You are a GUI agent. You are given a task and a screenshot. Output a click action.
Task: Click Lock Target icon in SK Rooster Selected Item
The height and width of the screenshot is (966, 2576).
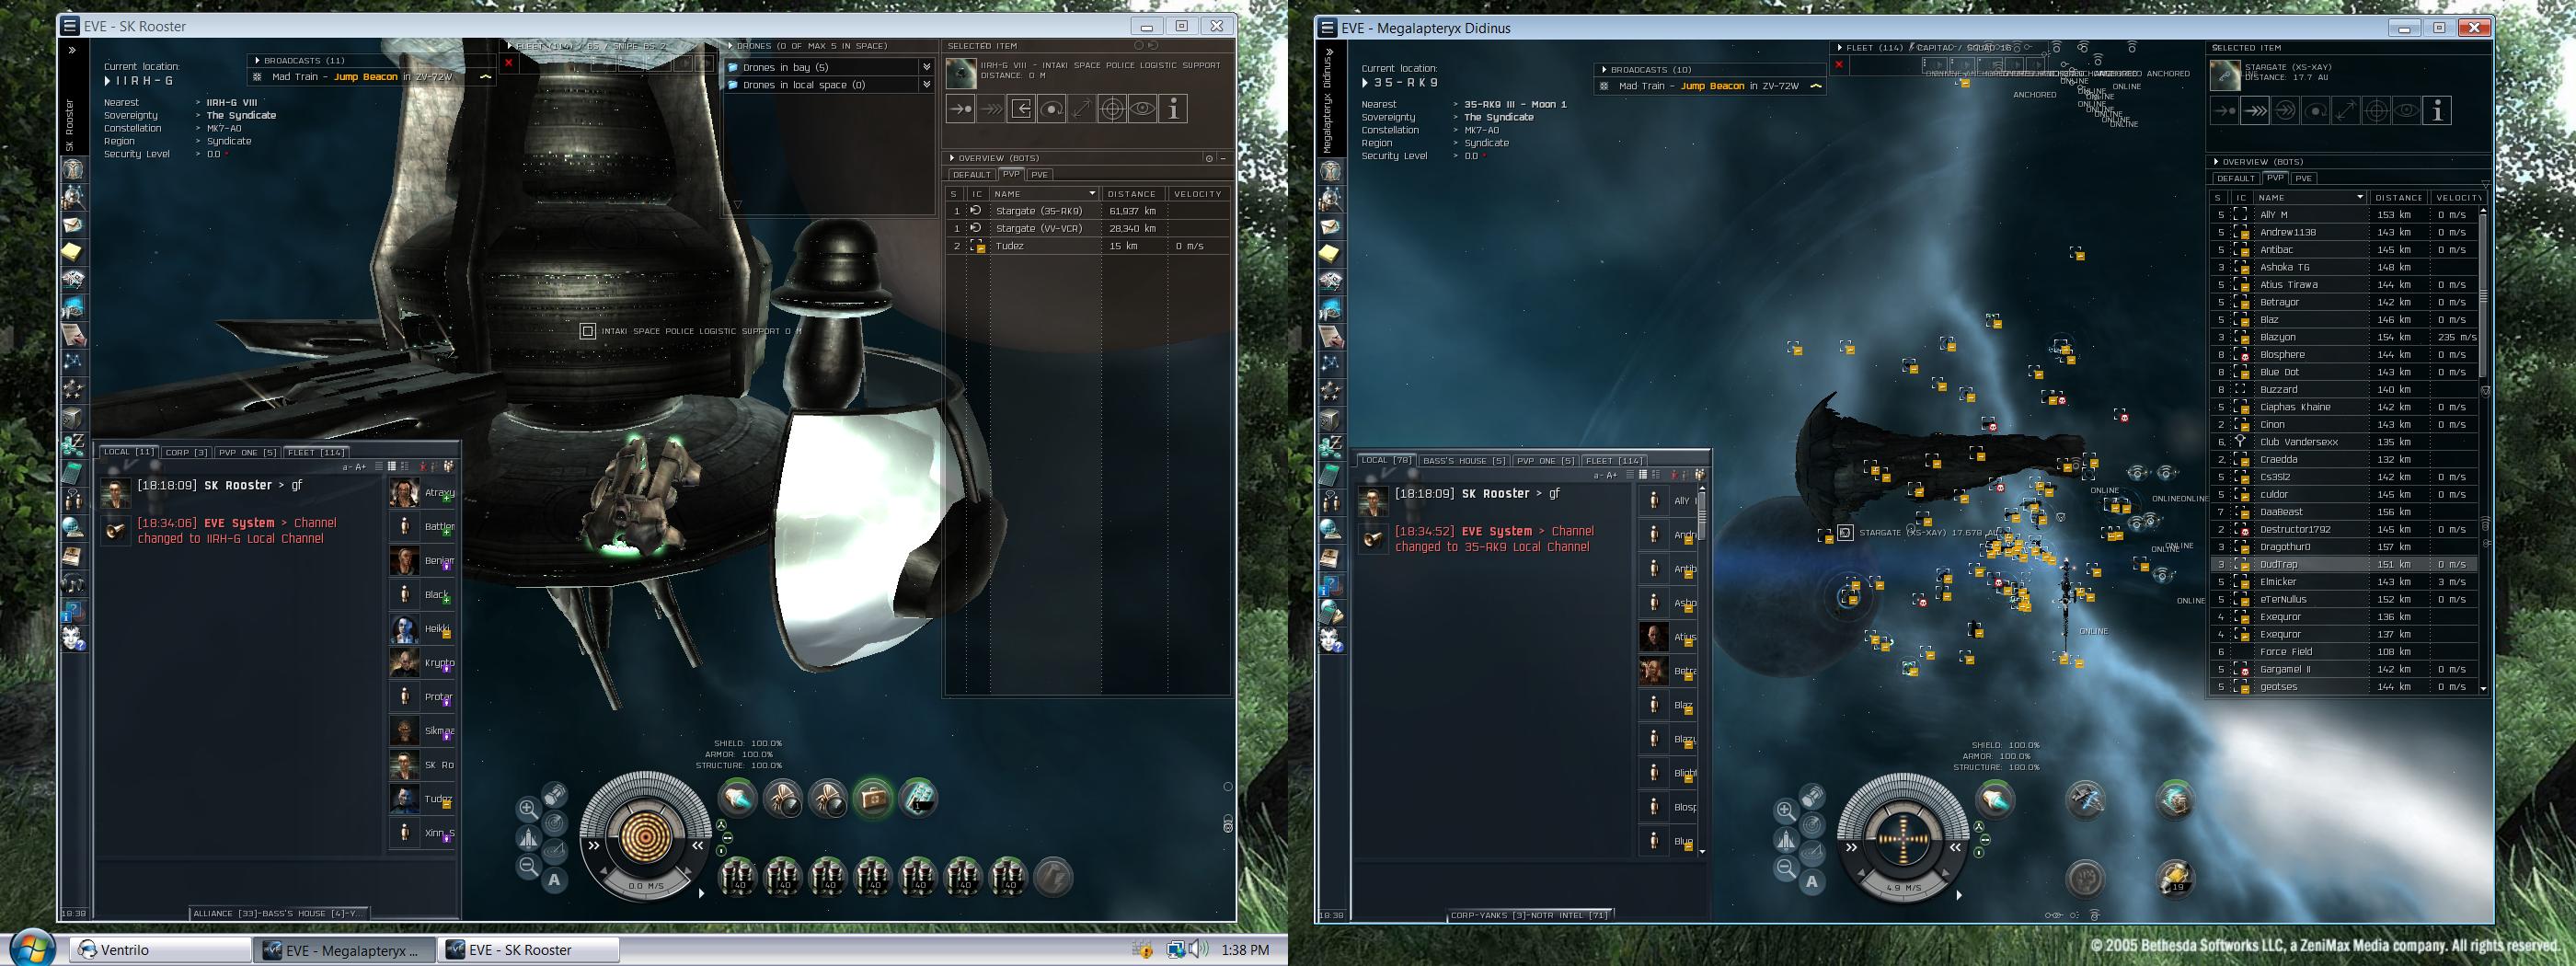(1112, 109)
